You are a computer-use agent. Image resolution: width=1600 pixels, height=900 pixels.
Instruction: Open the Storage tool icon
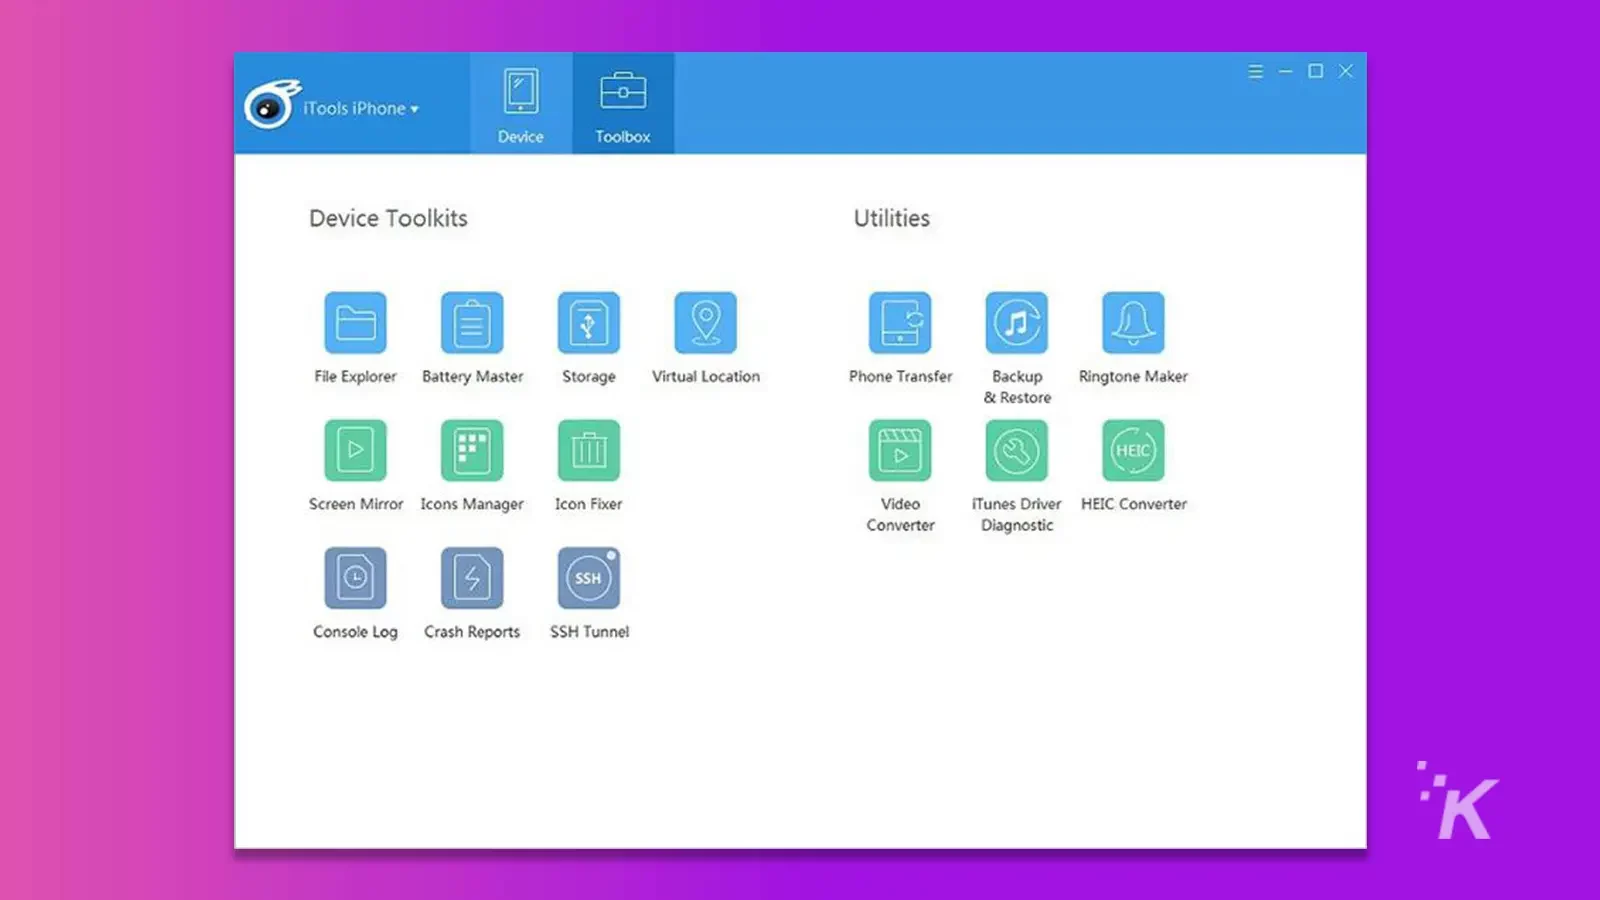[x=589, y=323]
